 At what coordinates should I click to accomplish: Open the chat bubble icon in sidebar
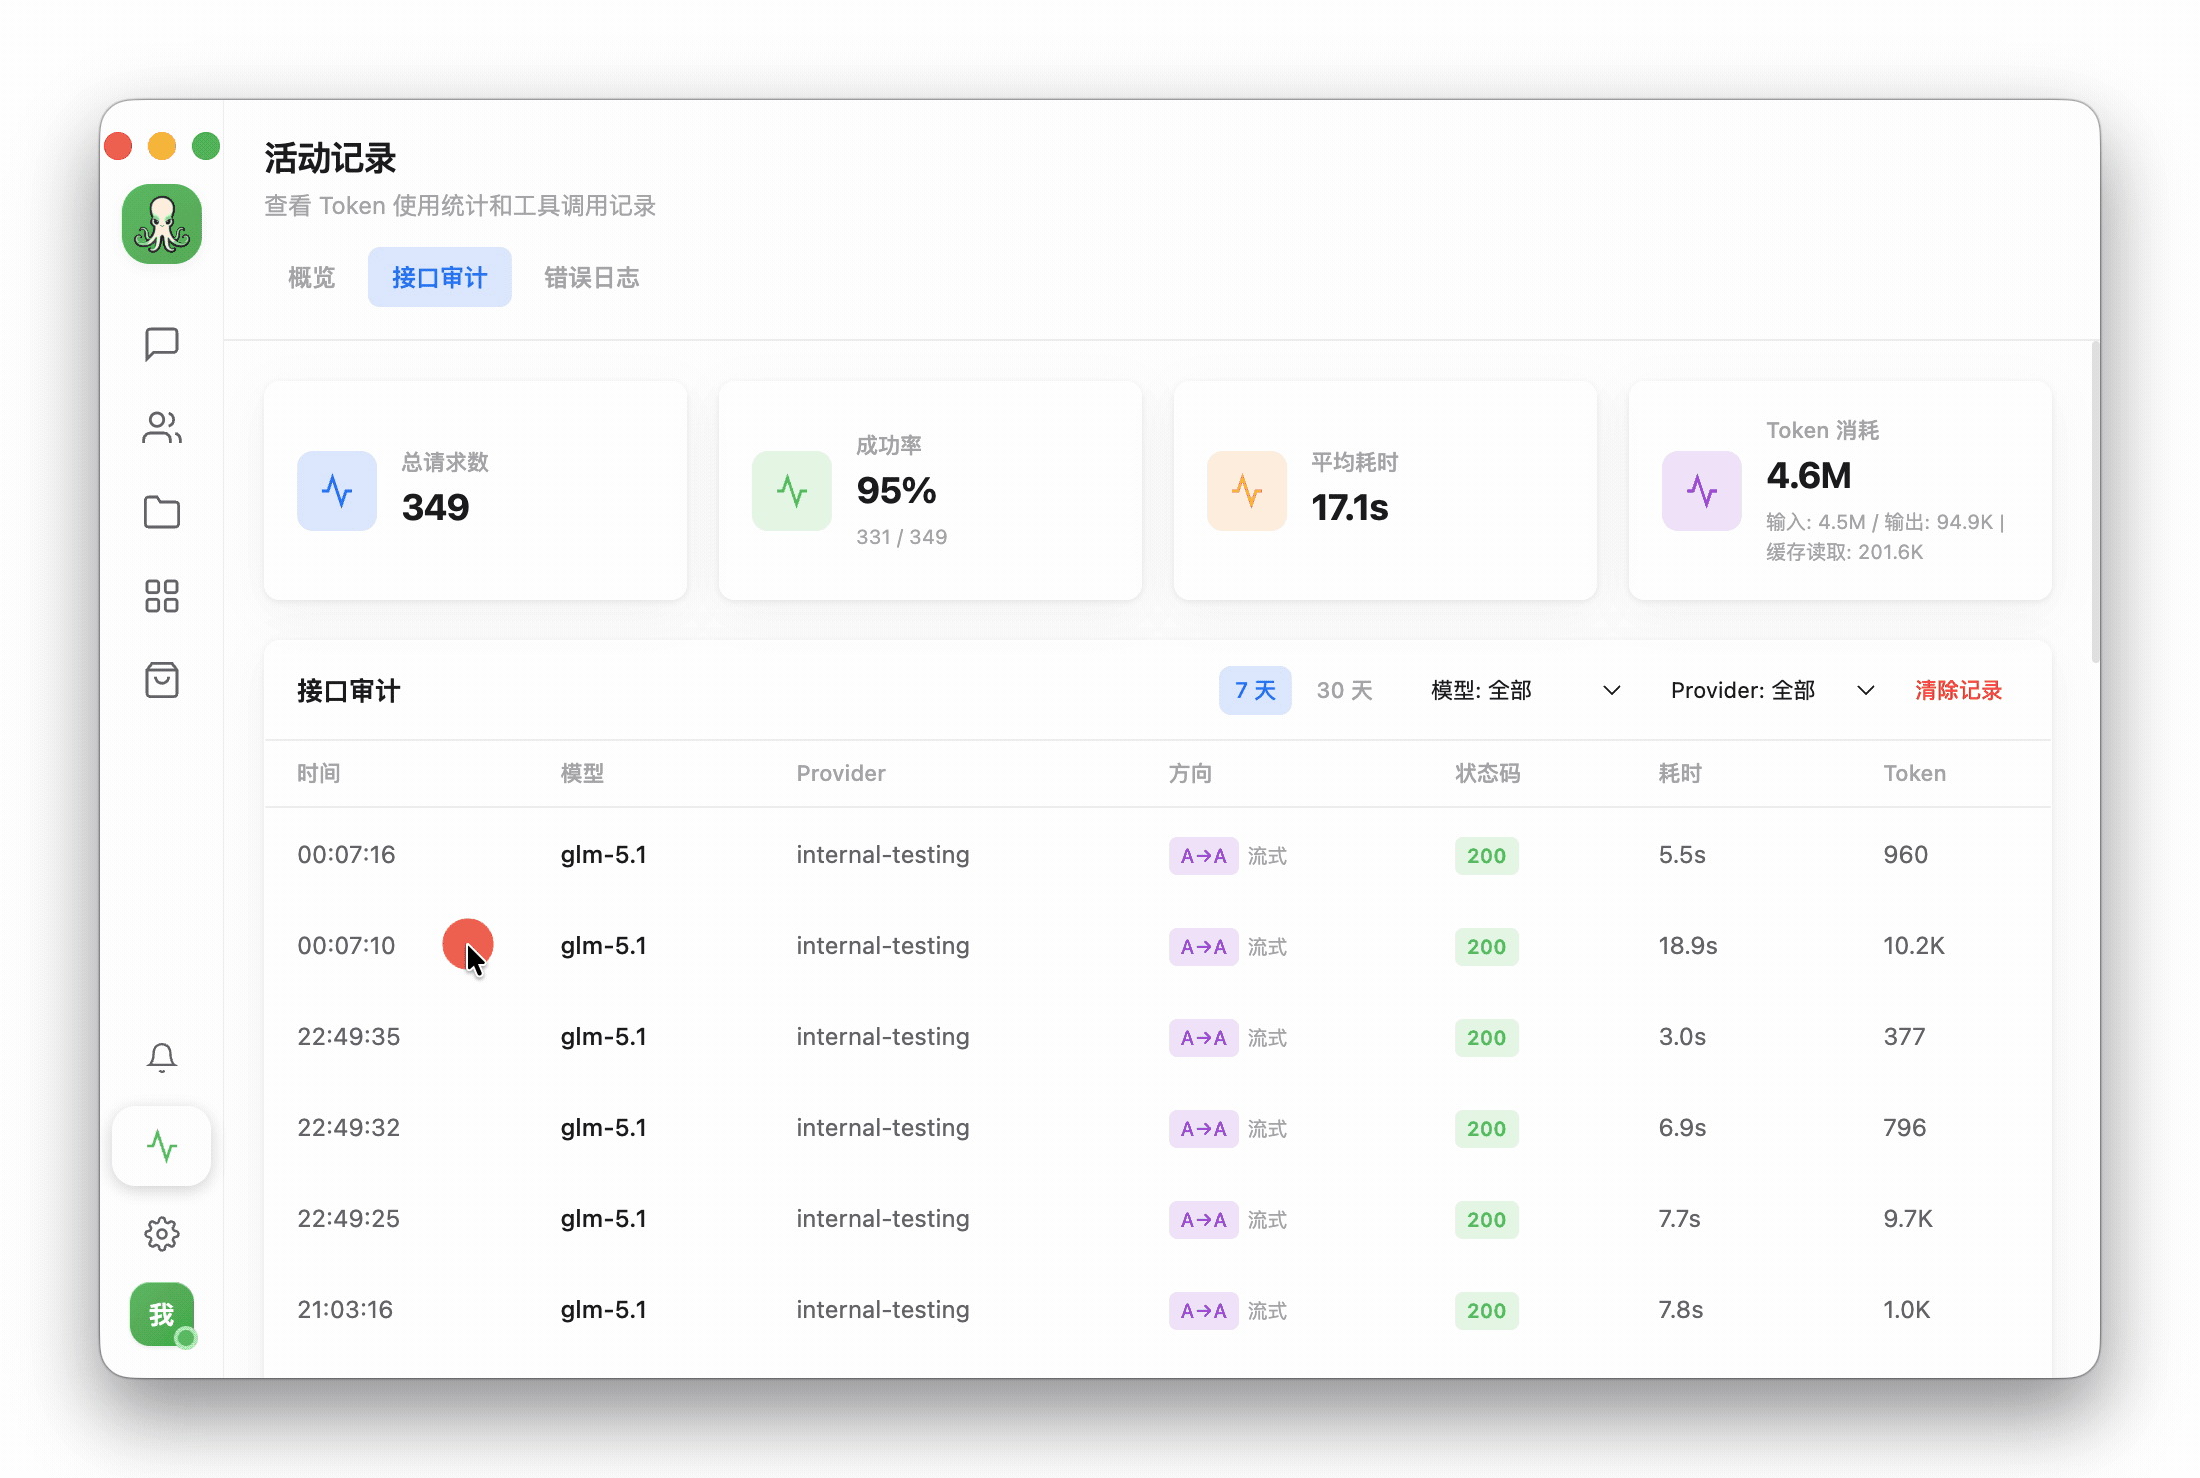[161, 344]
